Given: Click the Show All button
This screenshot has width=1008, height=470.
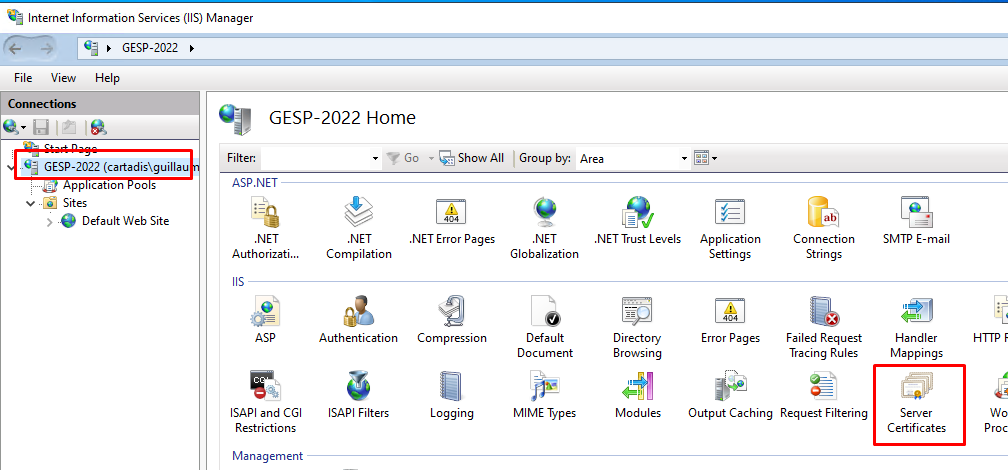Looking at the screenshot, I should [x=472, y=158].
